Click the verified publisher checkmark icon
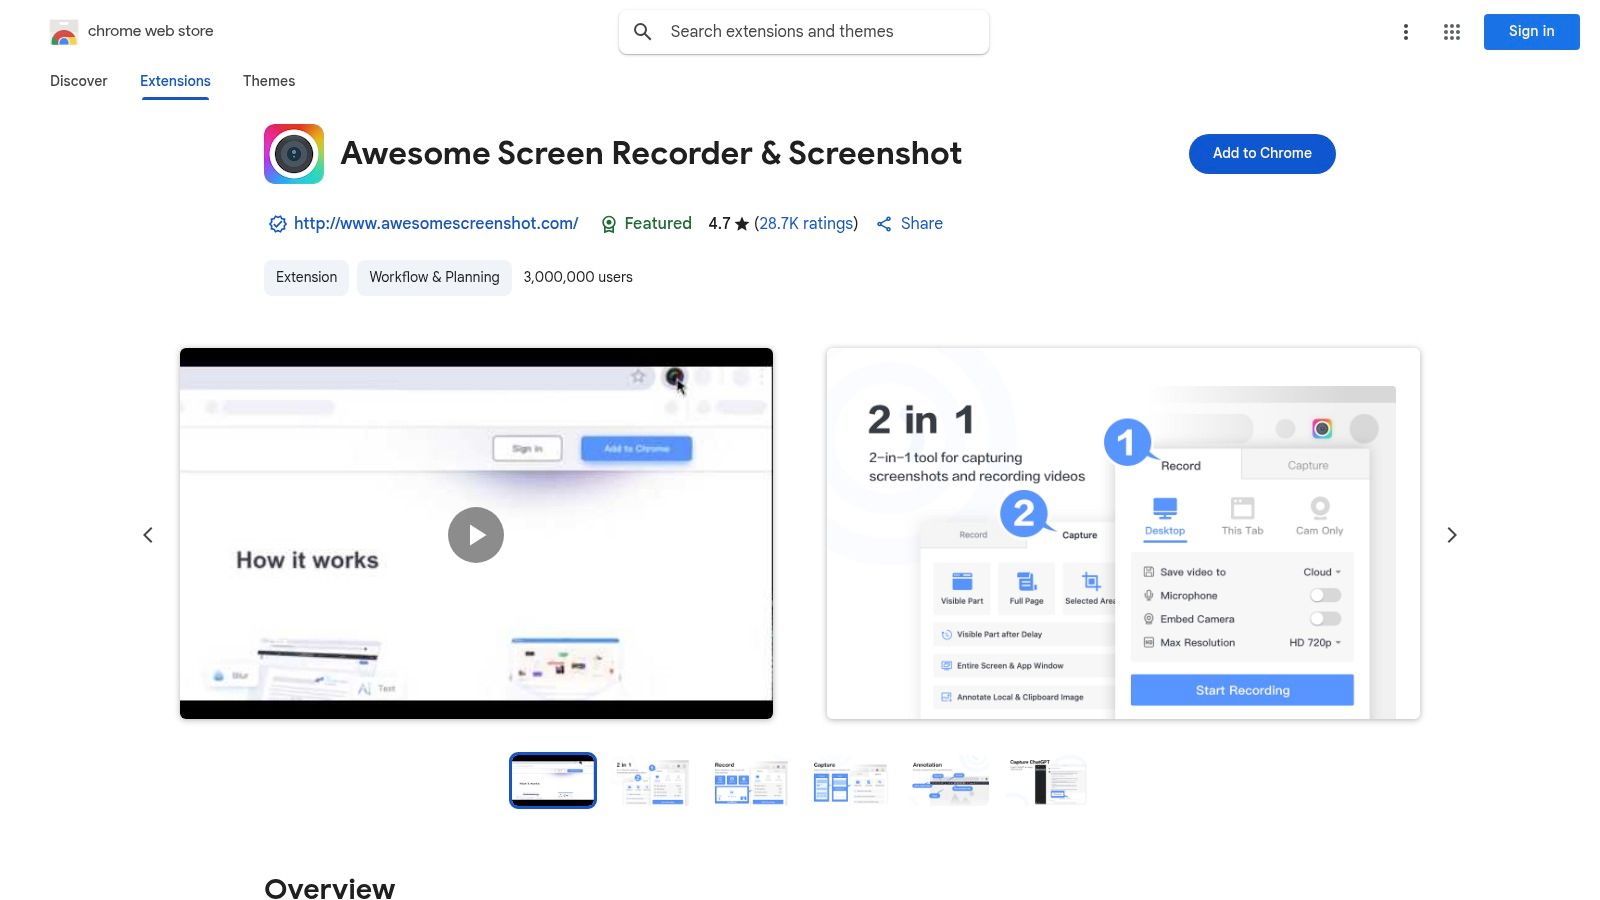Image resolution: width=1600 pixels, height=900 pixels. [277, 223]
